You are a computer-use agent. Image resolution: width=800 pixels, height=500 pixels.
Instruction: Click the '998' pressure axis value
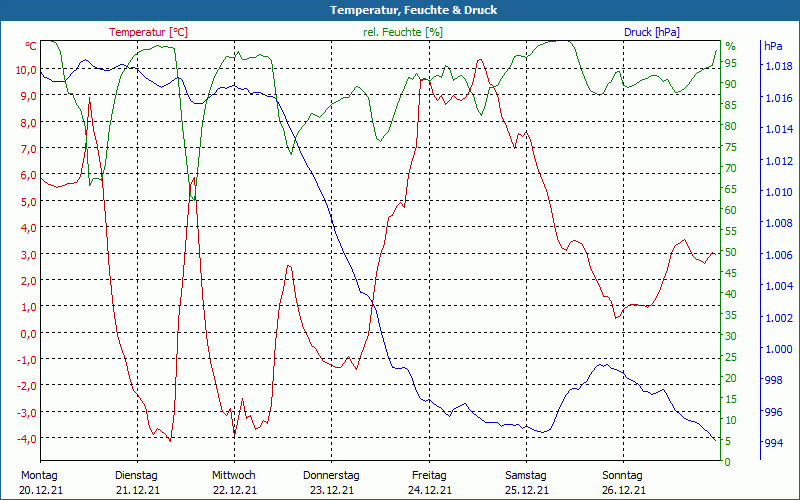point(774,380)
